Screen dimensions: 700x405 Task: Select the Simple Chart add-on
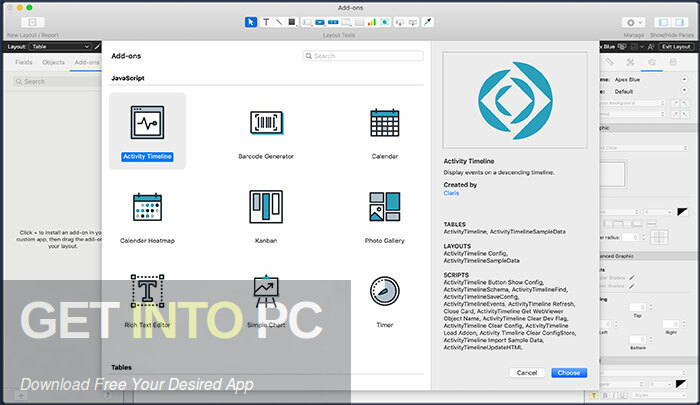pyautogui.click(x=266, y=300)
